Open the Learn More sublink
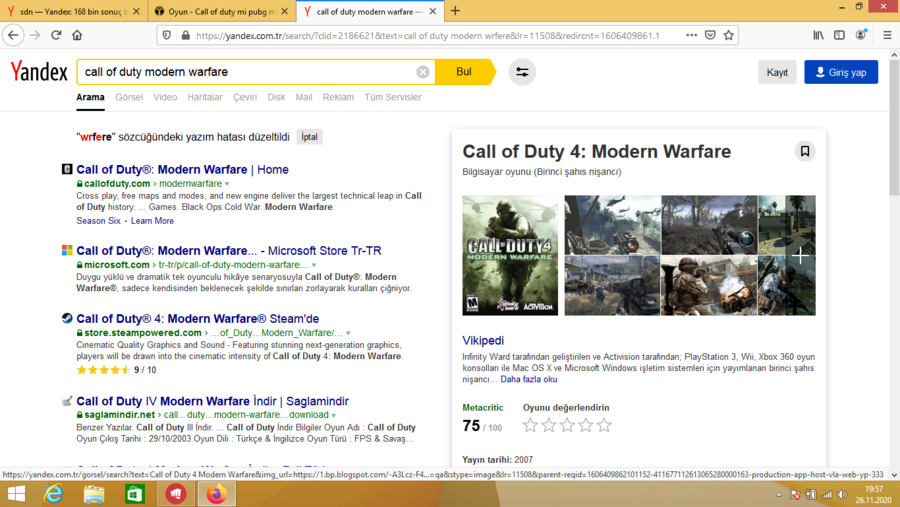 152,221
